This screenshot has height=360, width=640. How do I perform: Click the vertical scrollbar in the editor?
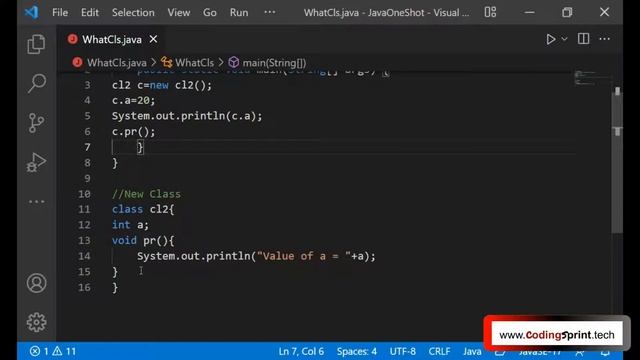617,163
